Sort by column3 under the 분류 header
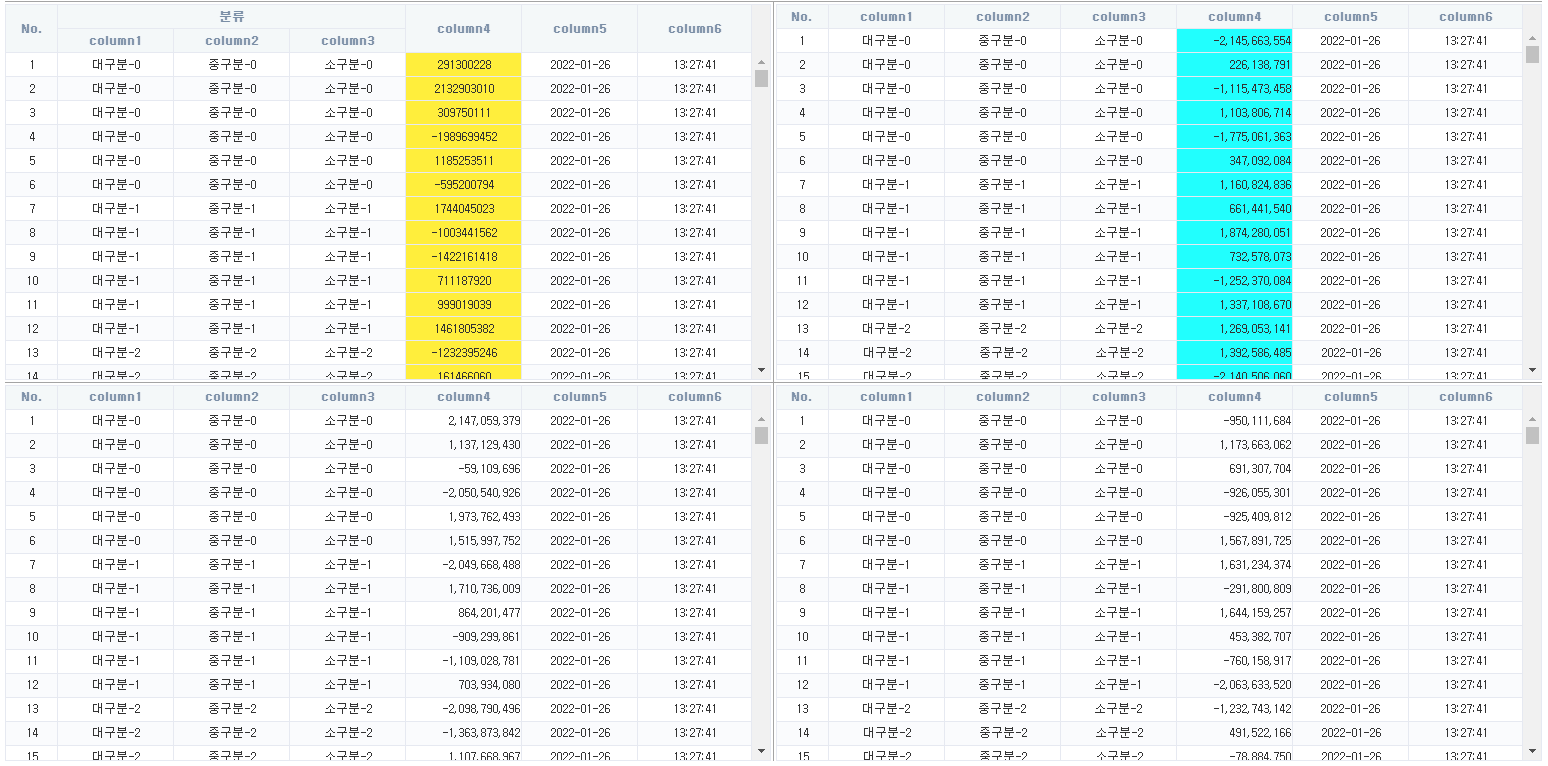Viewport: 1548px width, 766px height. point(348,41)
